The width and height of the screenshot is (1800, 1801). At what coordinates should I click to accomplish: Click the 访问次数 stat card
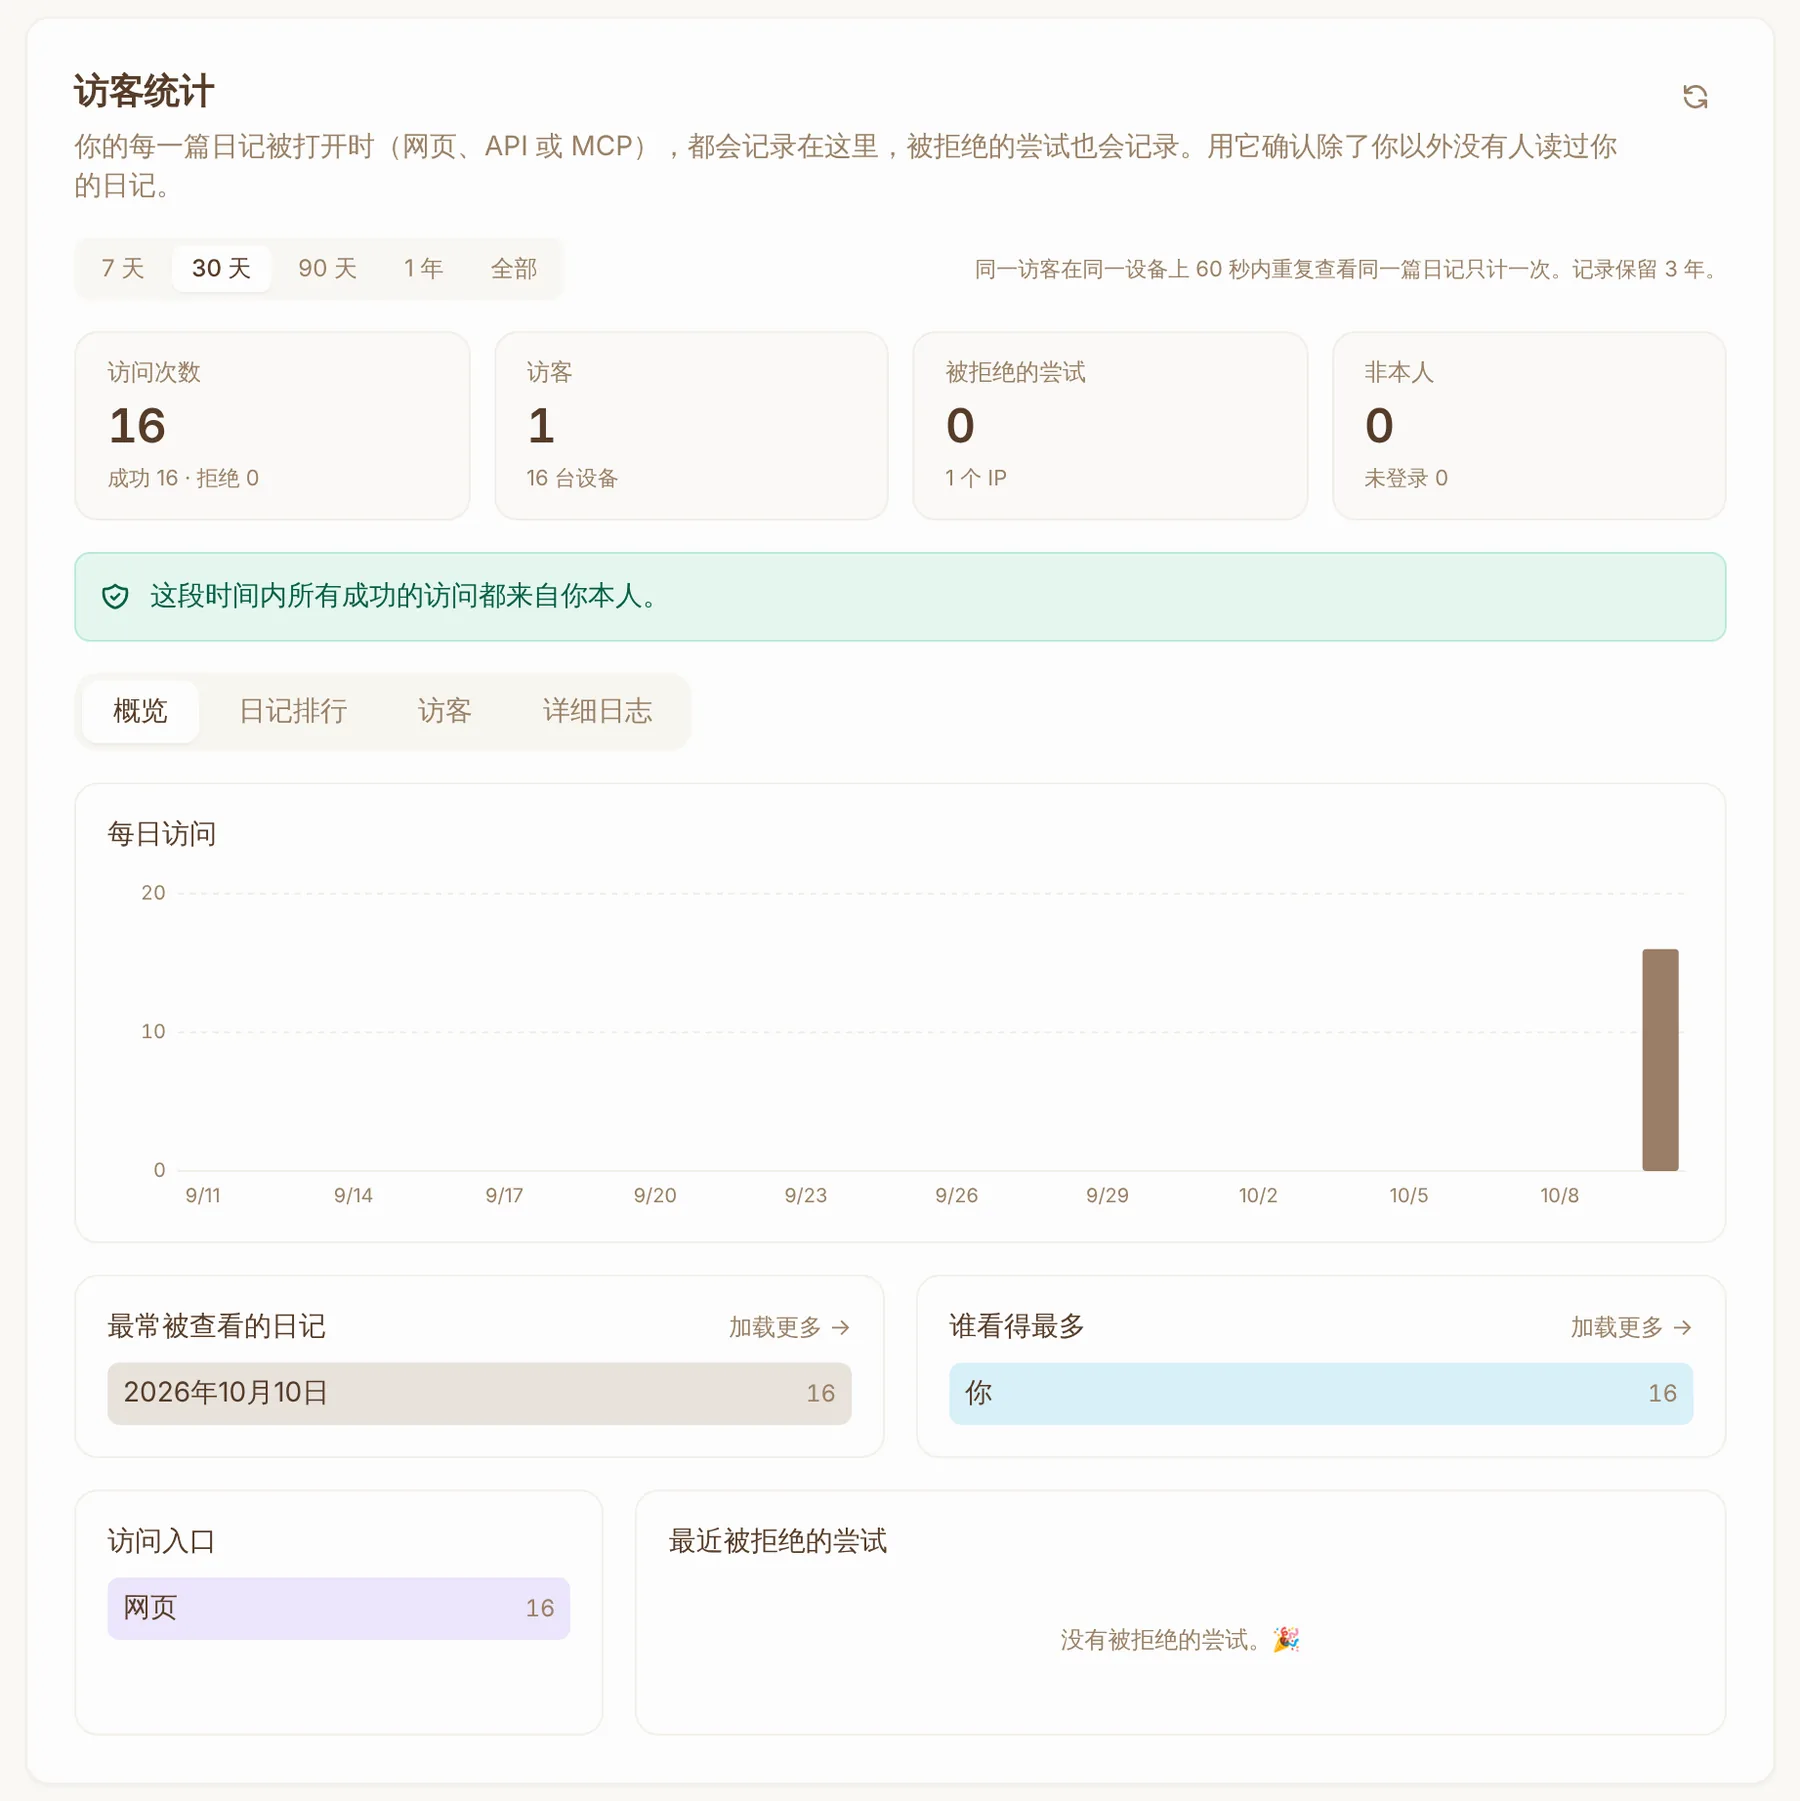click(272, 426)
